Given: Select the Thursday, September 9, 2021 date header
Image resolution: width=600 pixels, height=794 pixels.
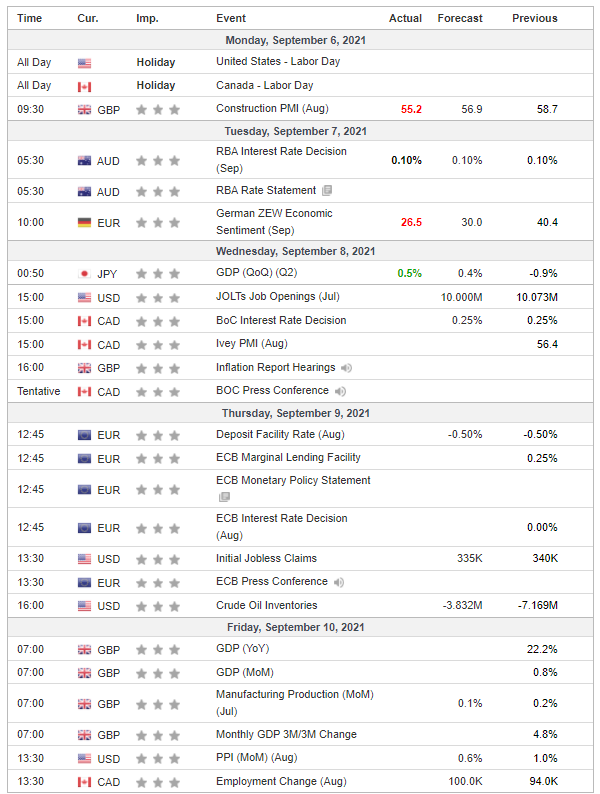Looking at the screenshot, I should click(296, 413).
